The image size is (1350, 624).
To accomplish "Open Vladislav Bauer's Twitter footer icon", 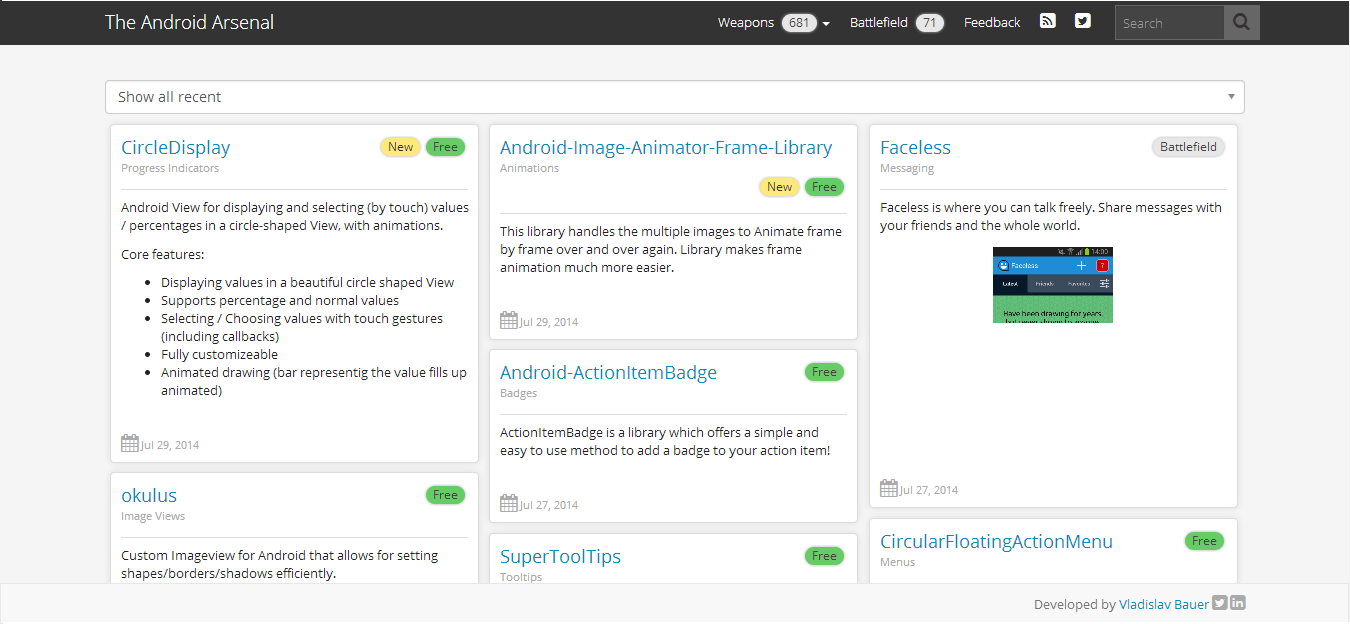I will 1219,602.
